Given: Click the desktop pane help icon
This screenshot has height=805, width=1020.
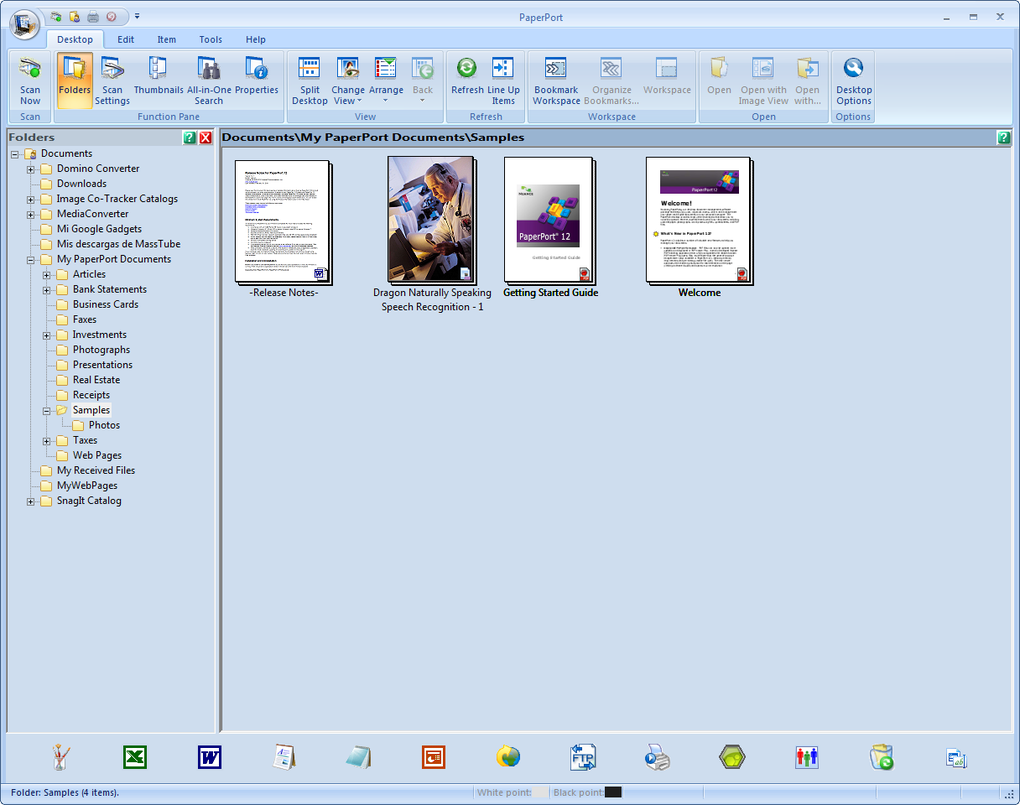Looking at the screenshot, I should coord(1004,137).
